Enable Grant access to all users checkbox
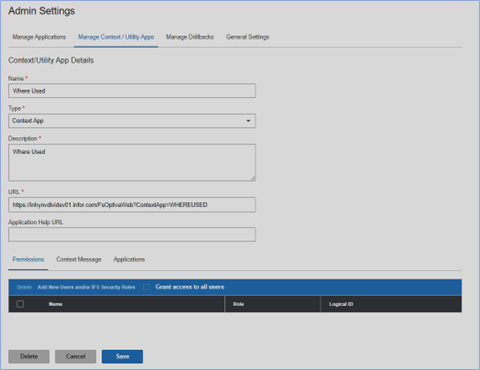Screen dimensions: 480x370 click(x=146, y=287)
